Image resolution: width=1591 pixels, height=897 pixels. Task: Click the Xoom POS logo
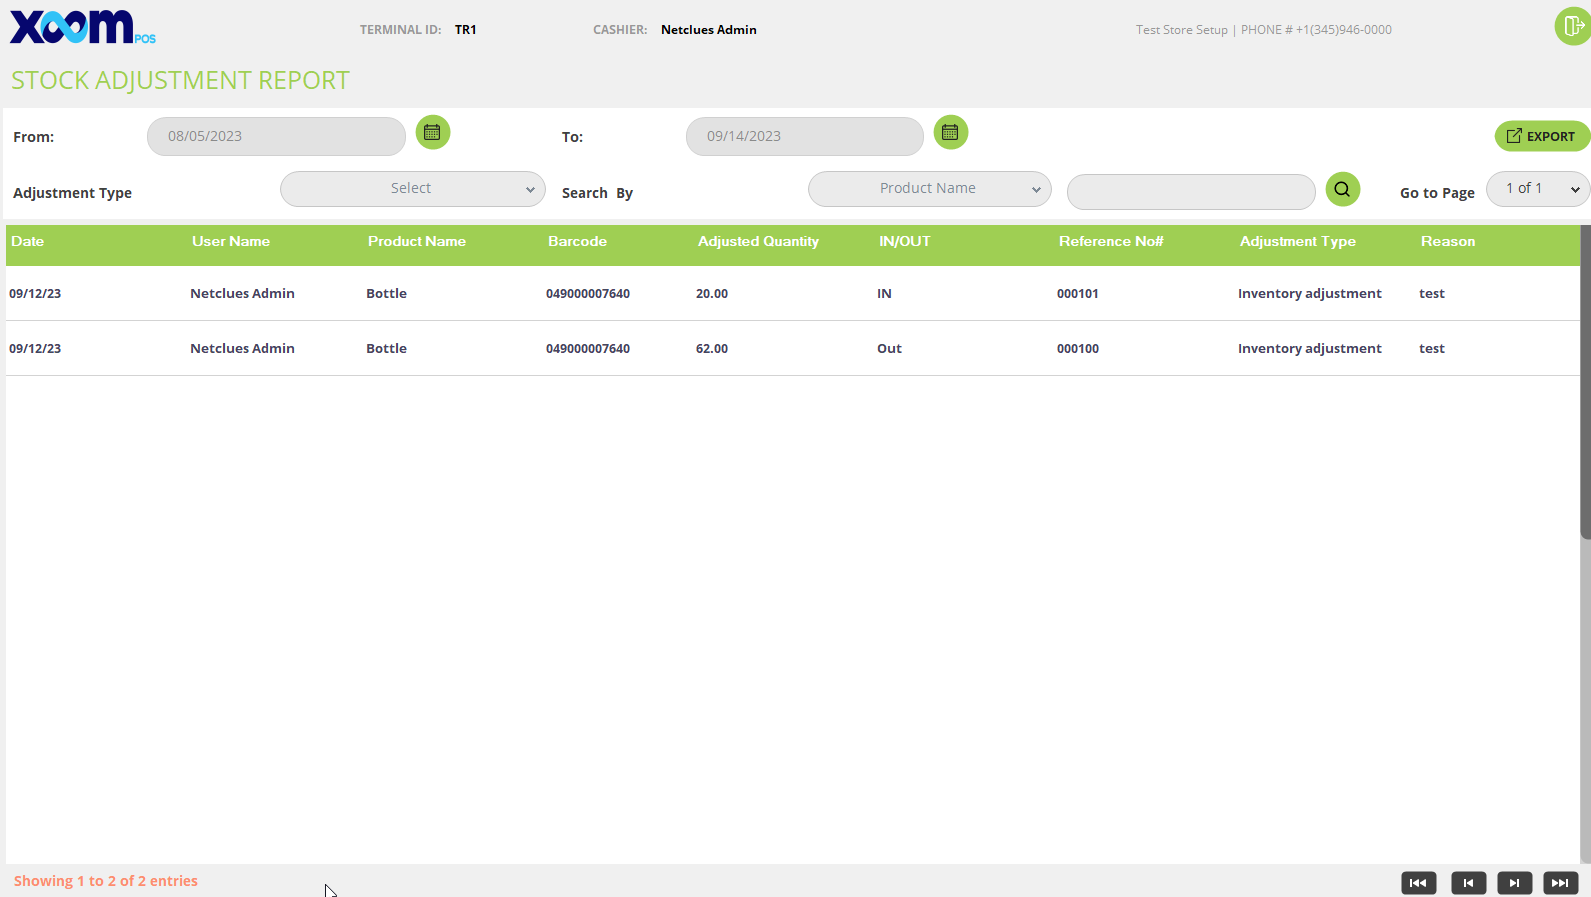tap(83, 27)
